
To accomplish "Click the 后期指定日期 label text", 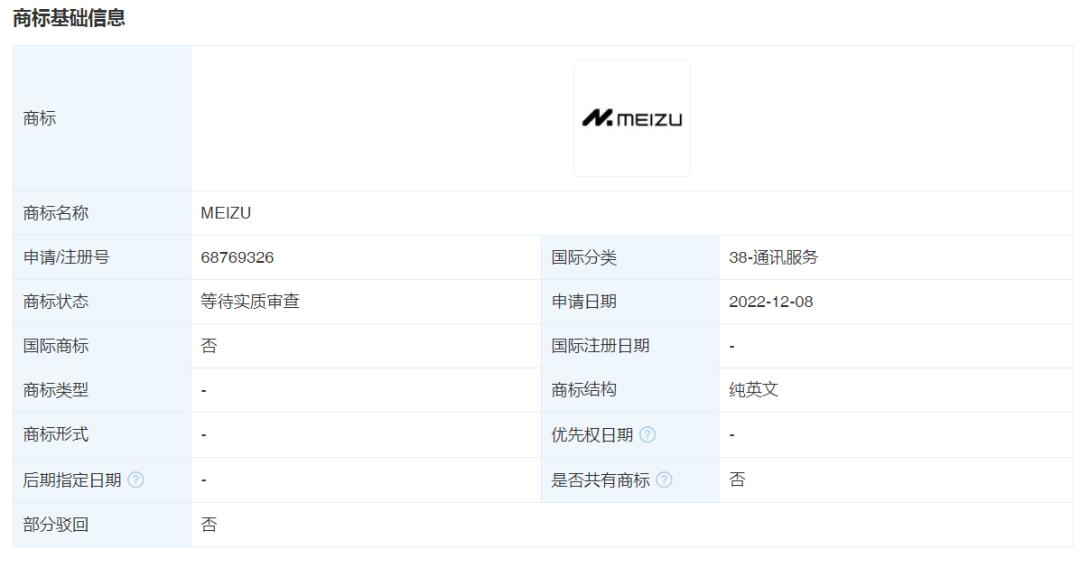I will click(72, 480).
